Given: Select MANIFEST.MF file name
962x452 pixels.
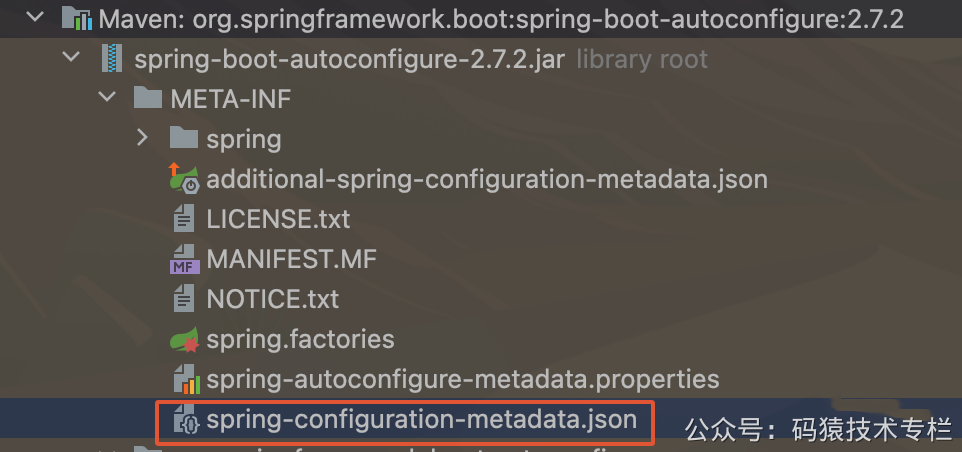Looking at the screenshot, I should click(x=291, y=259).
